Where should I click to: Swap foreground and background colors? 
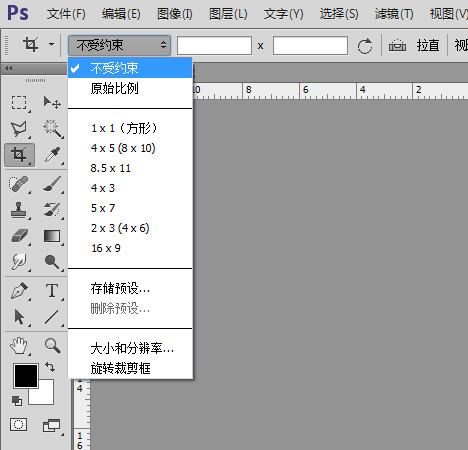coord(50,367)
